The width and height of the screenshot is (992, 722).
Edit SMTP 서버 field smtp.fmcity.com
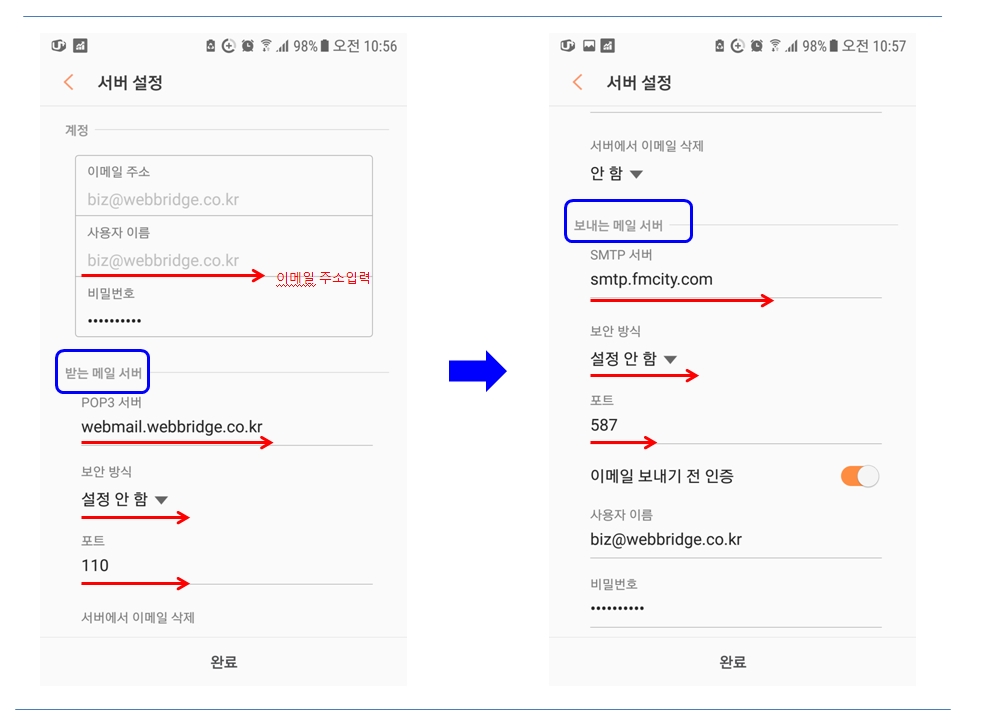click(736, 280)
